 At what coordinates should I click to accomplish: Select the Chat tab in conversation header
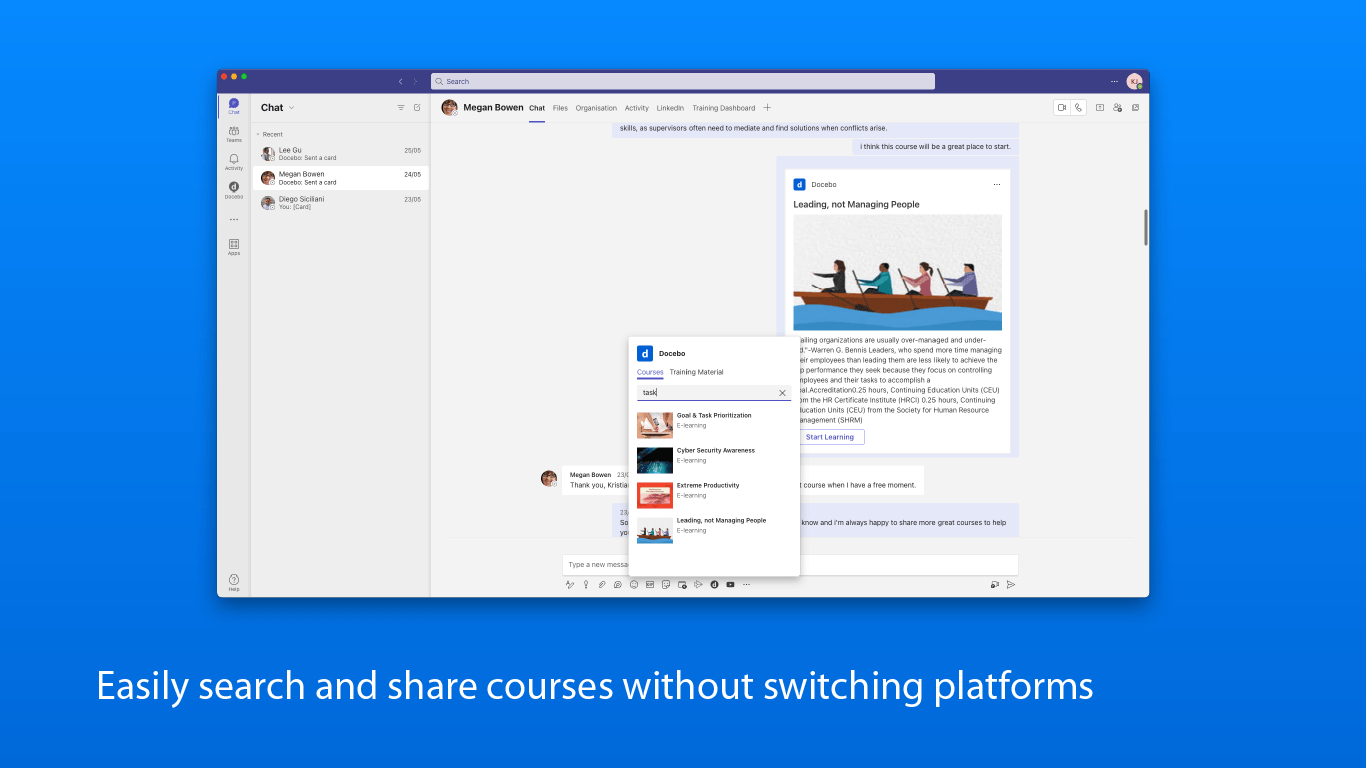(x=537, y=108)
